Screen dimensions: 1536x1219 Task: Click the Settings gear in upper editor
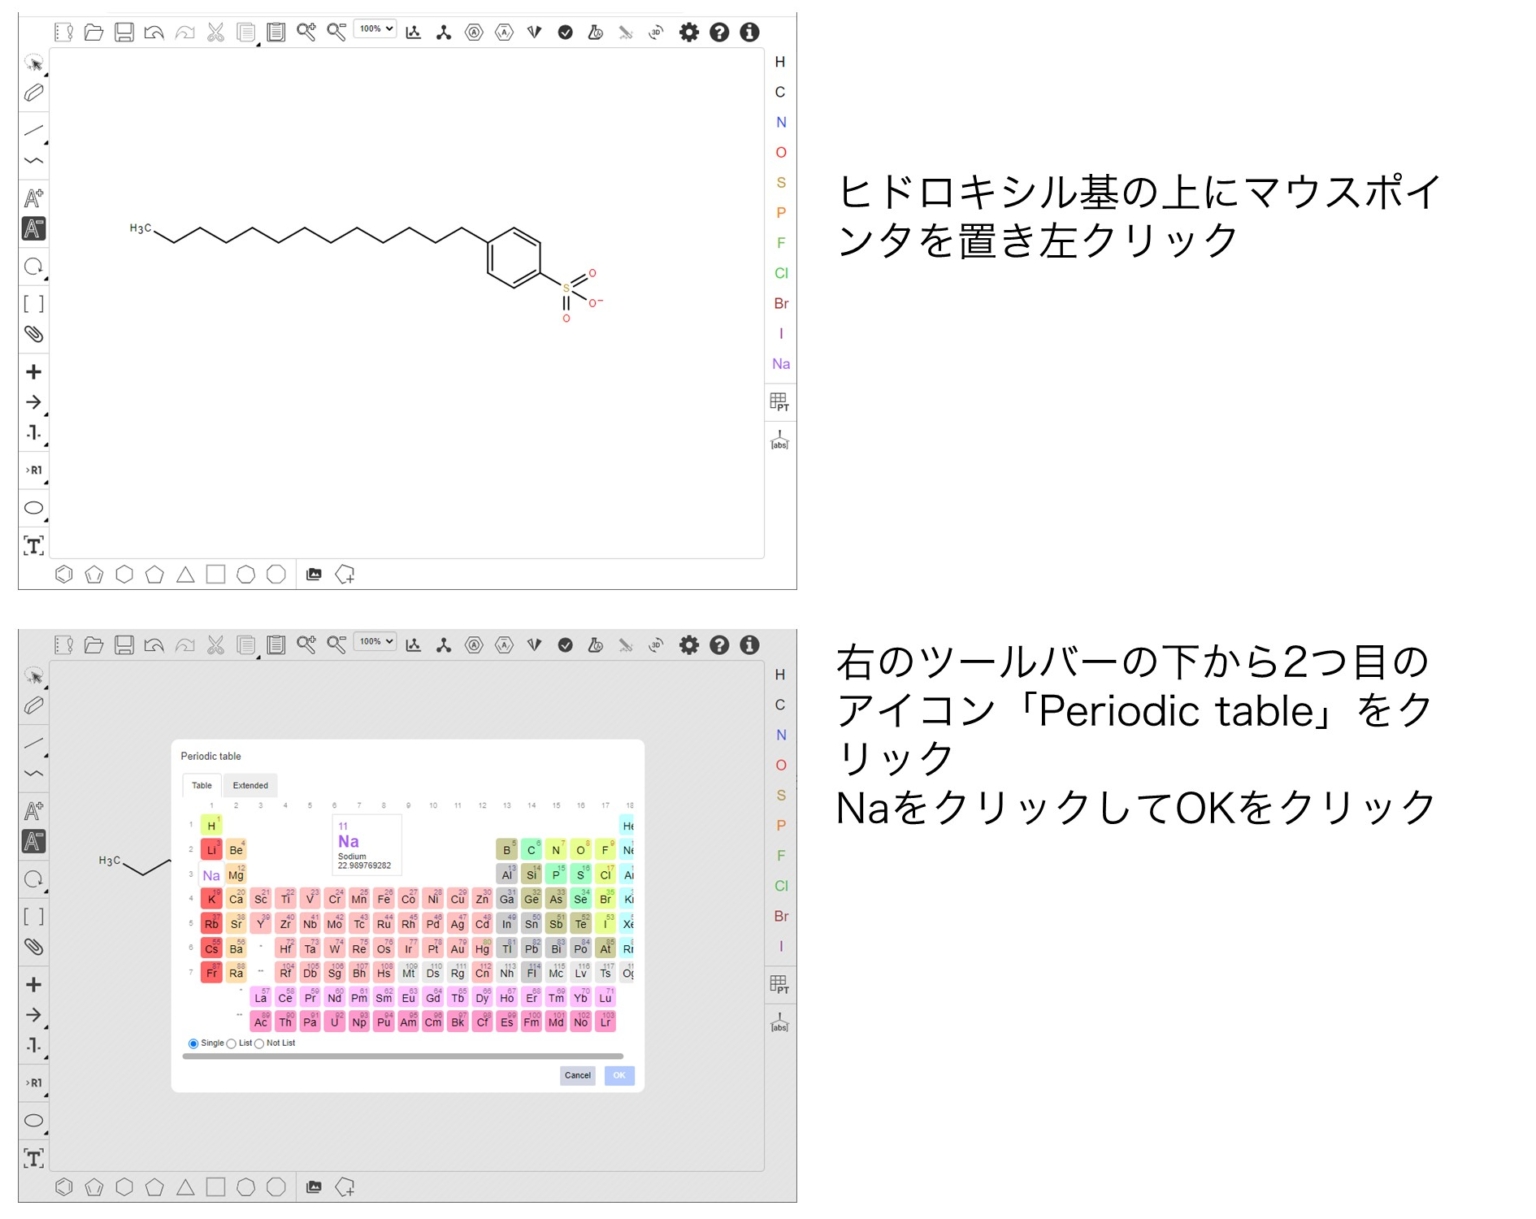[688, 32]
